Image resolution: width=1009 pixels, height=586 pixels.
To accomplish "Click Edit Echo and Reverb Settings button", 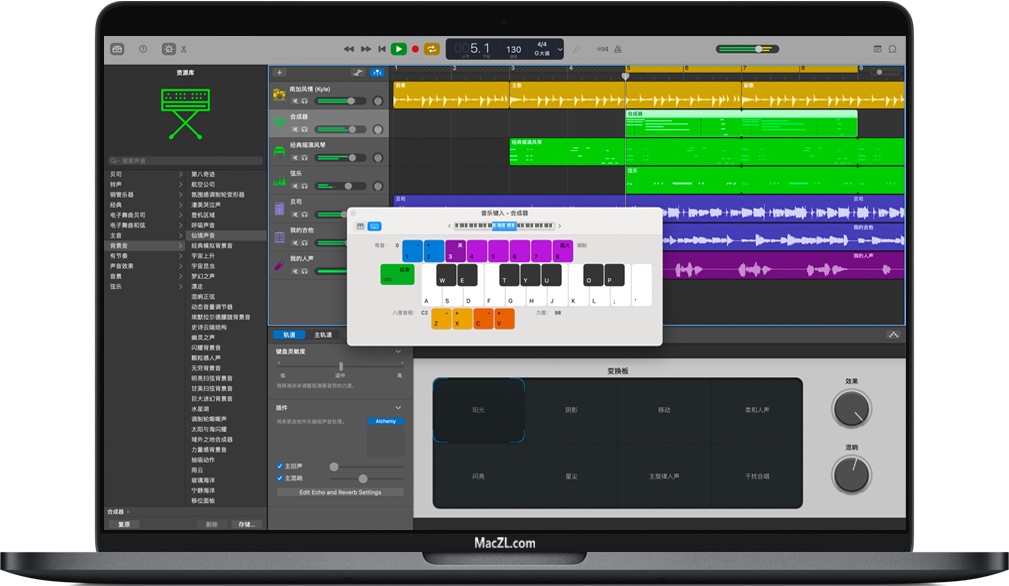I will (341, 490).
